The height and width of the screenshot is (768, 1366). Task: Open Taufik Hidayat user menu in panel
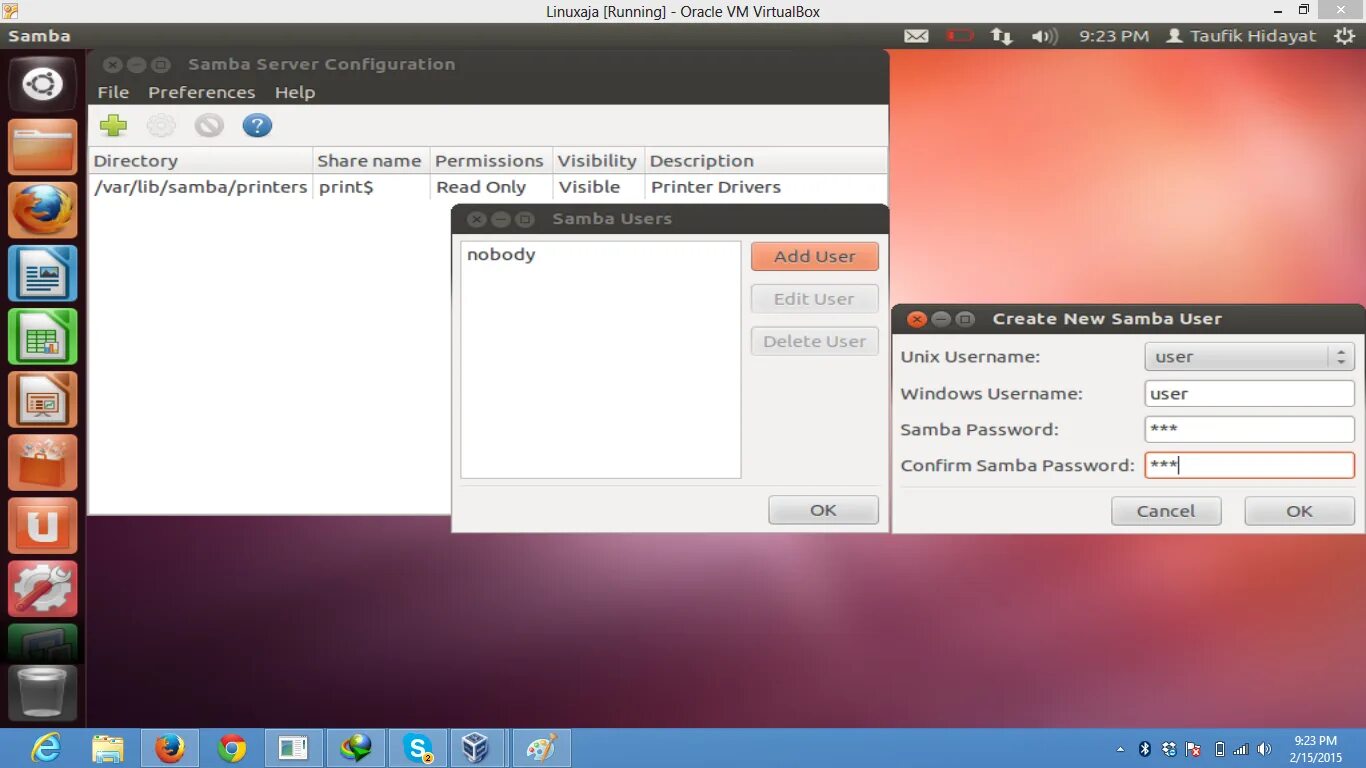pyautogui.click(x=1241, y=36)
